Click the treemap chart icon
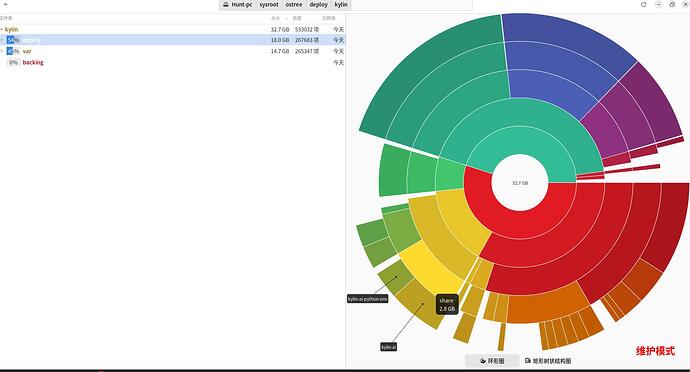 coord(528,361)
